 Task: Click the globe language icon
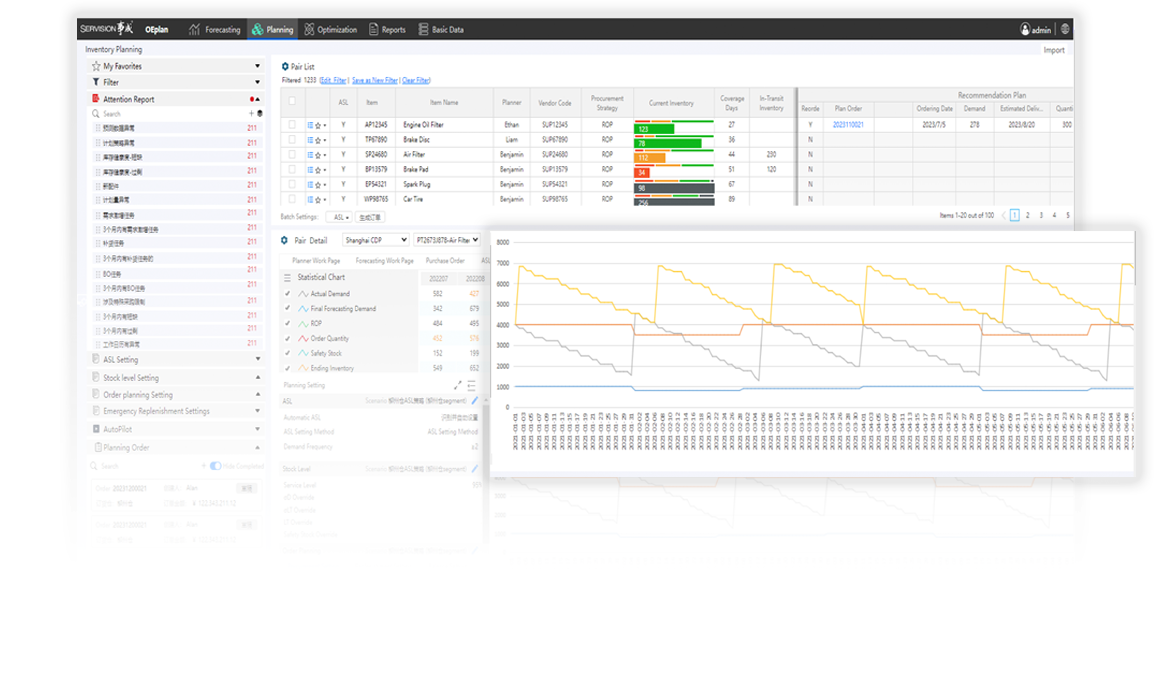(1064, 29)
